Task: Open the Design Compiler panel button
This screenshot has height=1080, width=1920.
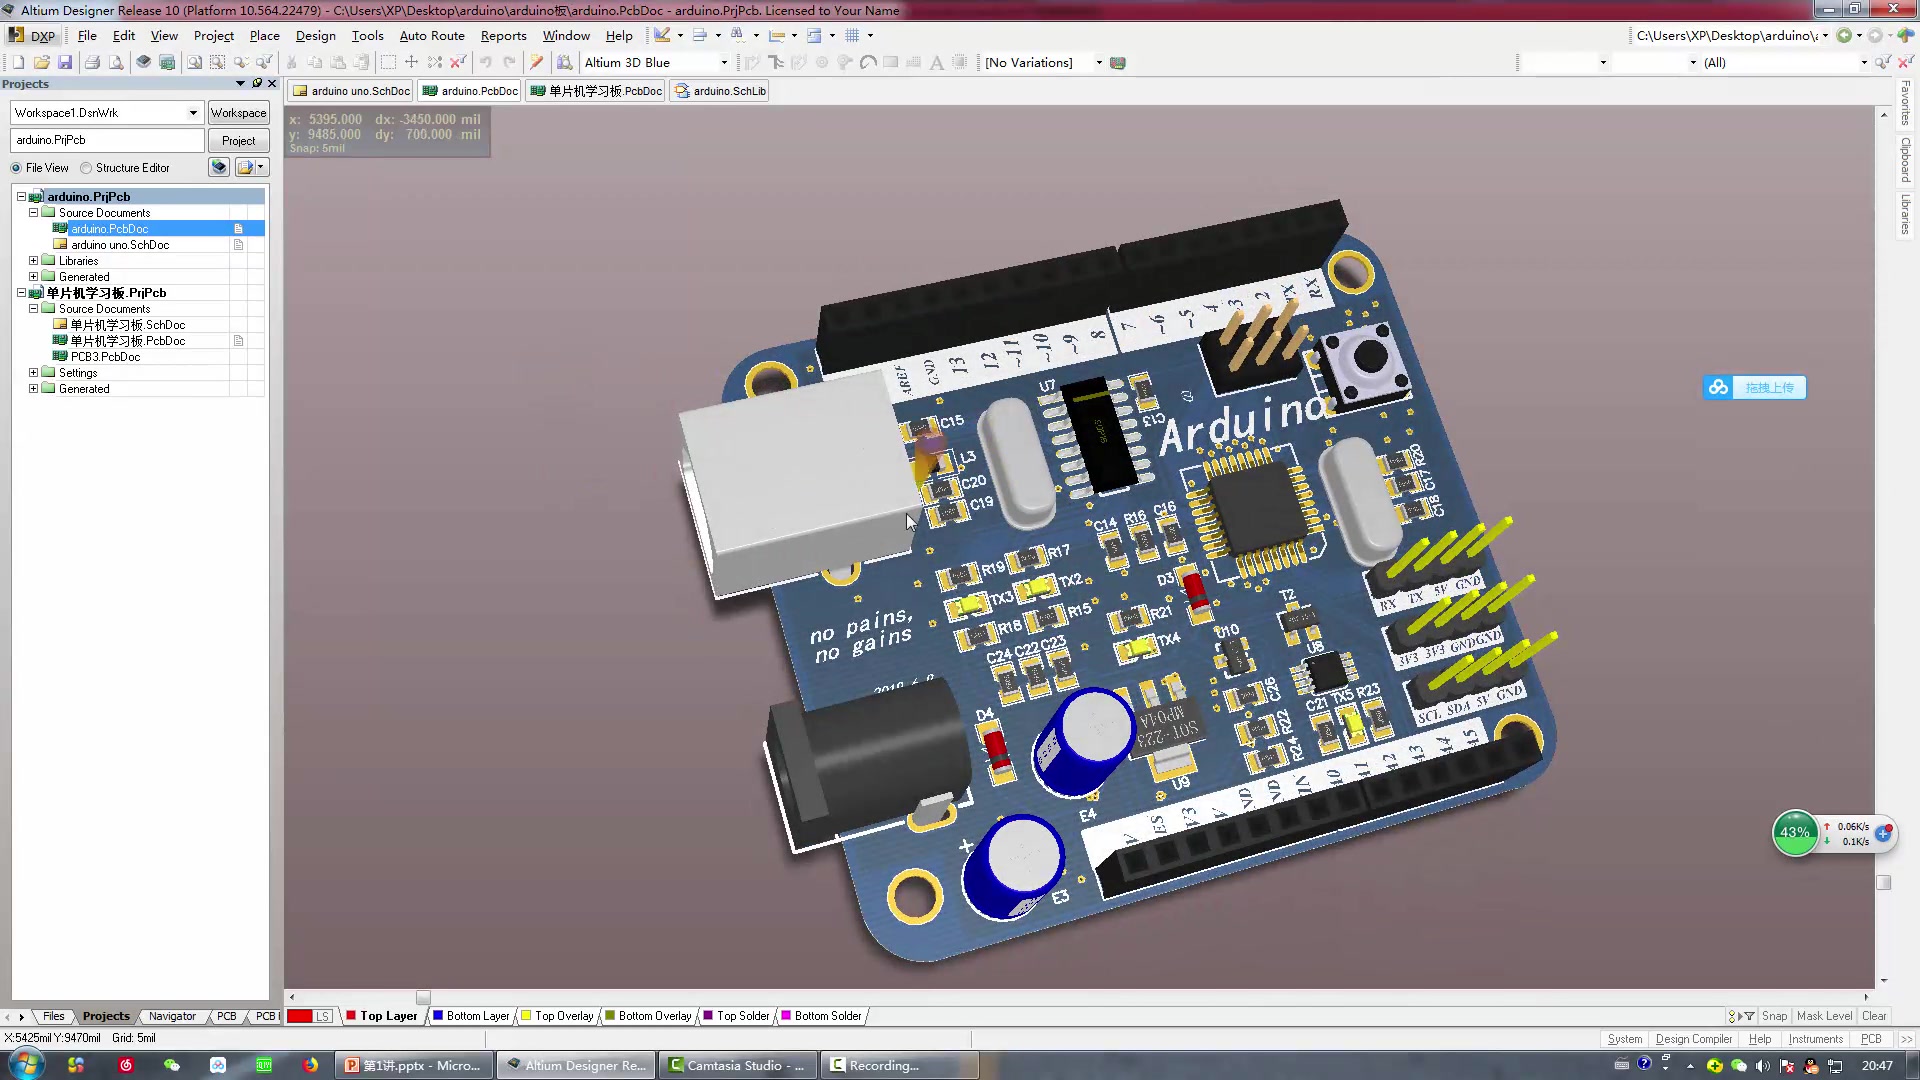Action: click(x=1693, y=1039)
